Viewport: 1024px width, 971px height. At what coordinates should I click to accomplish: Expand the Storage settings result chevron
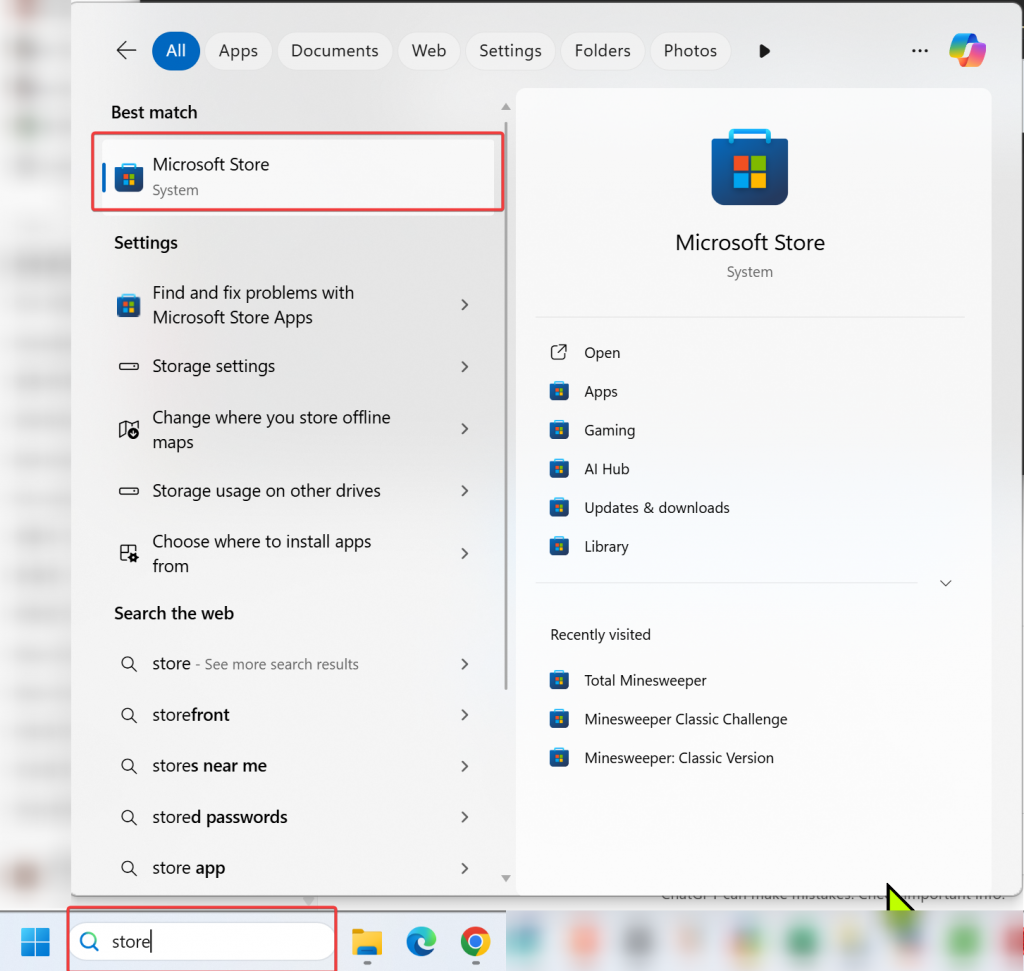[465, 367]
